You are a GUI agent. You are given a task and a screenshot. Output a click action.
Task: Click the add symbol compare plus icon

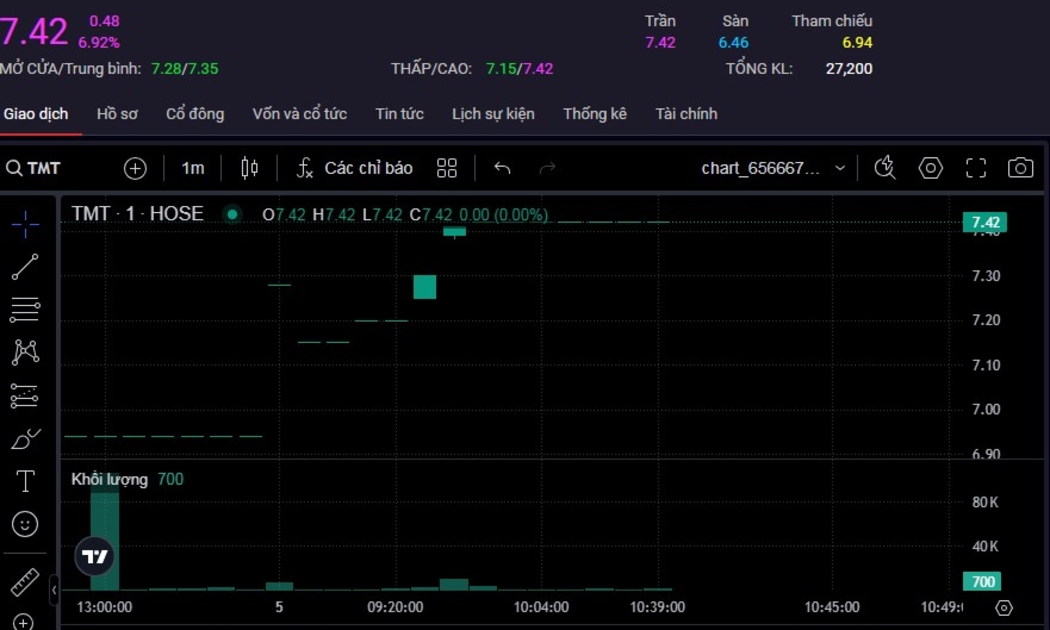pyautogui.click(x=135, y=168)
